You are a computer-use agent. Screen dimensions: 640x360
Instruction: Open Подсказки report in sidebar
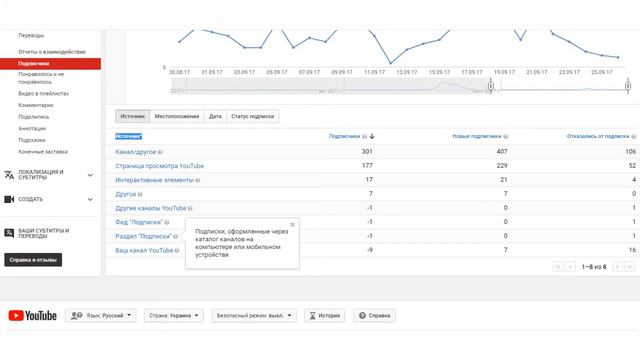coord(32,140)
